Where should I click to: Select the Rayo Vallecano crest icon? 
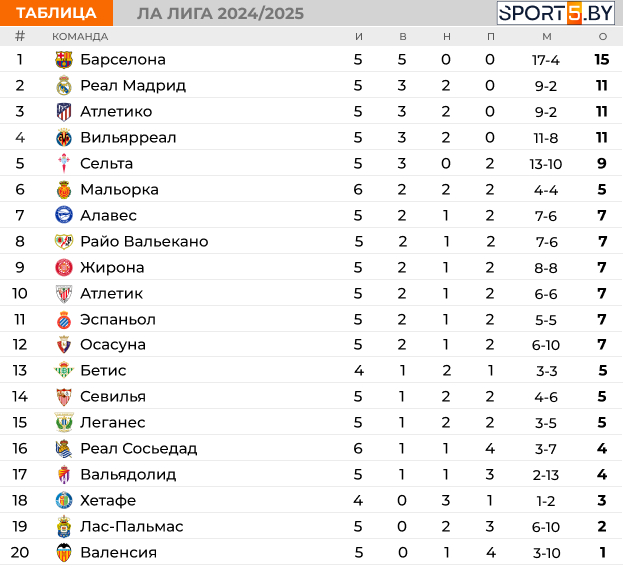(x=64, y=241)
